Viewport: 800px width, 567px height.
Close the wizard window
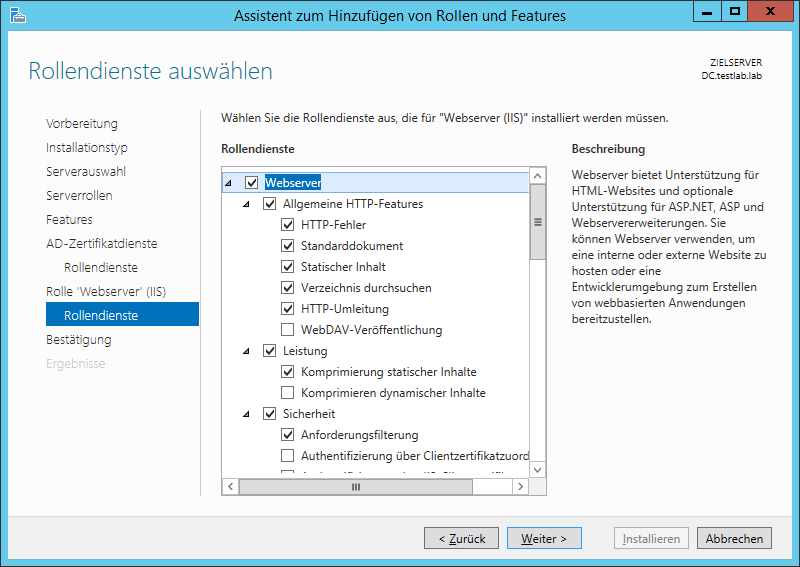pyautogui.click(x=771, y=12)
